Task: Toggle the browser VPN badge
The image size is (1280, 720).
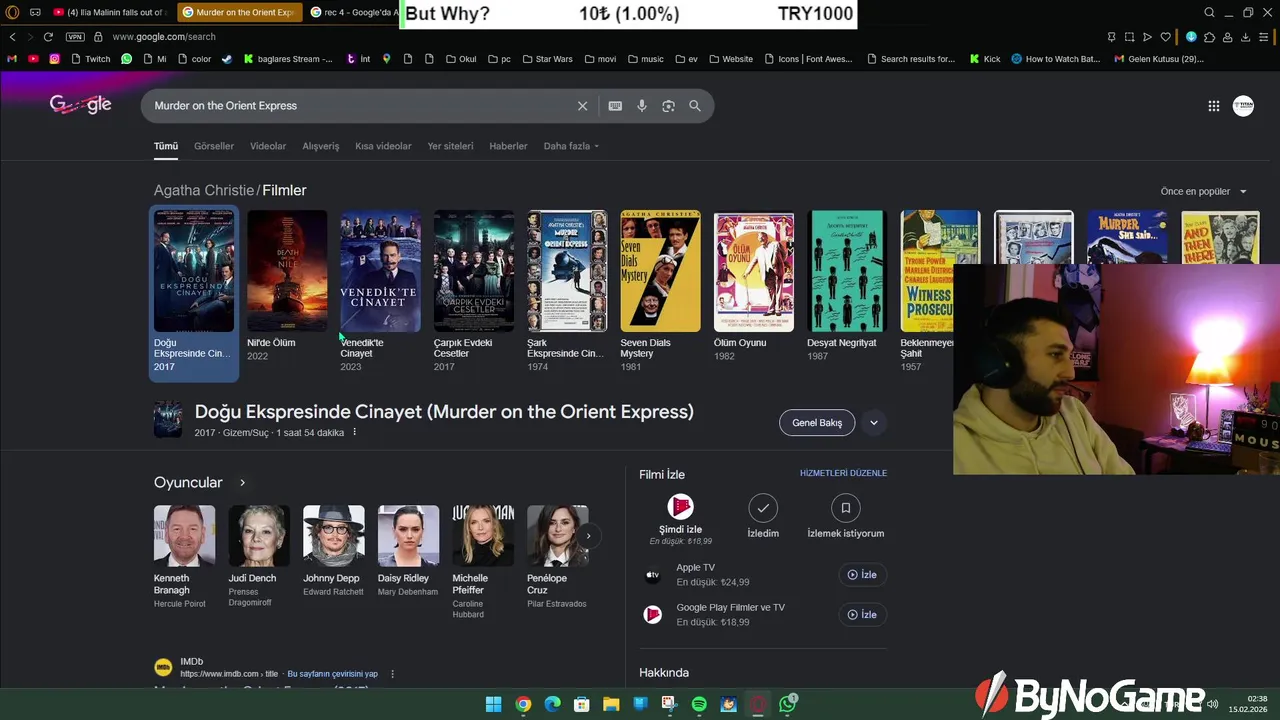Action: pyautogui.click(x=75, y=37)
